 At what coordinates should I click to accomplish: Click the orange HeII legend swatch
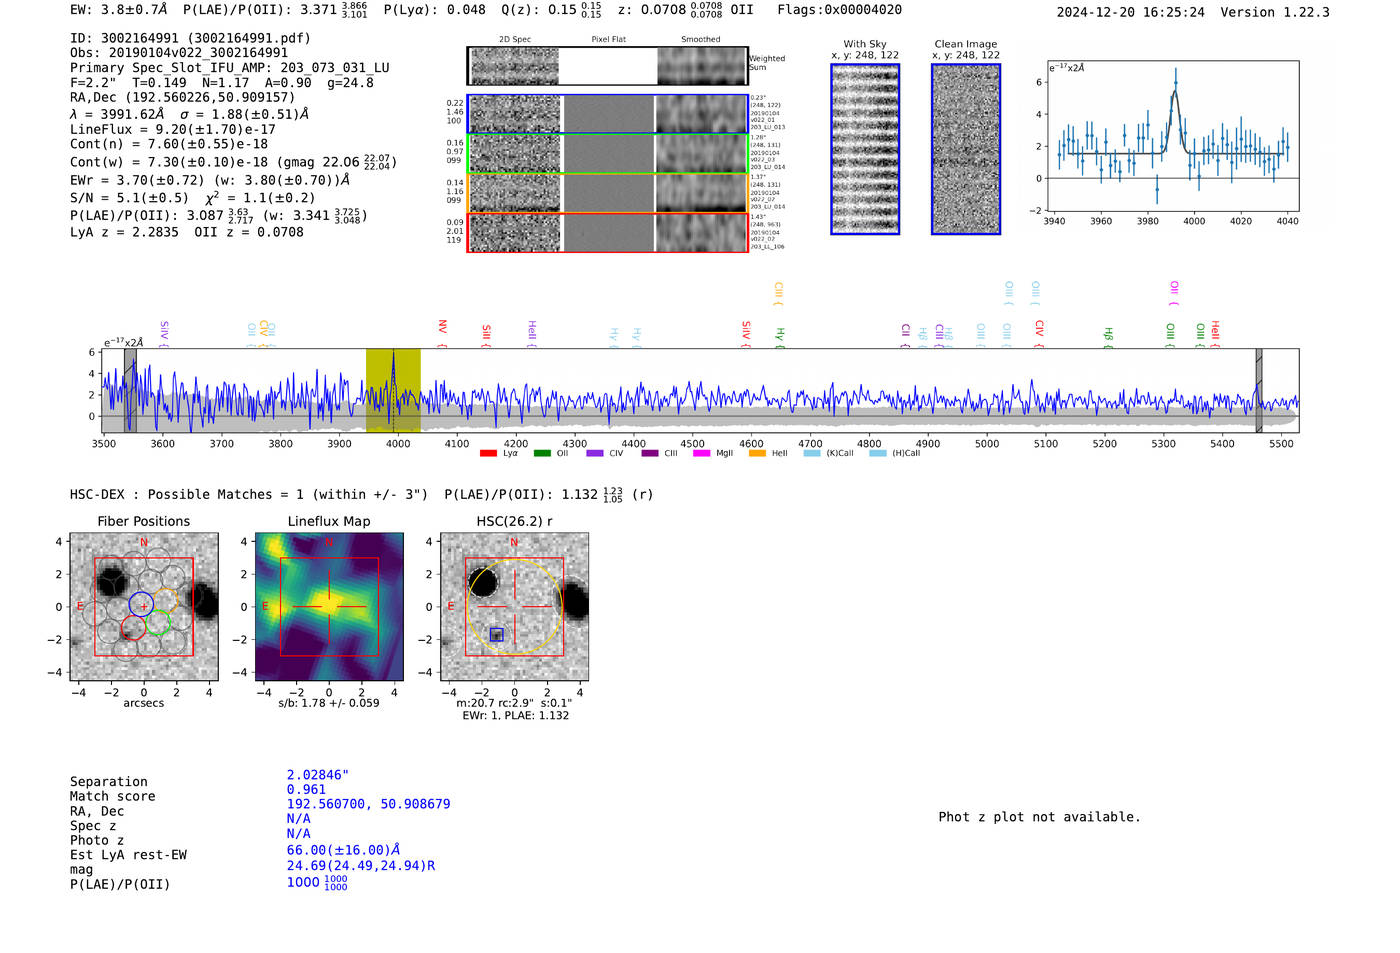click(x=757, y=454)
